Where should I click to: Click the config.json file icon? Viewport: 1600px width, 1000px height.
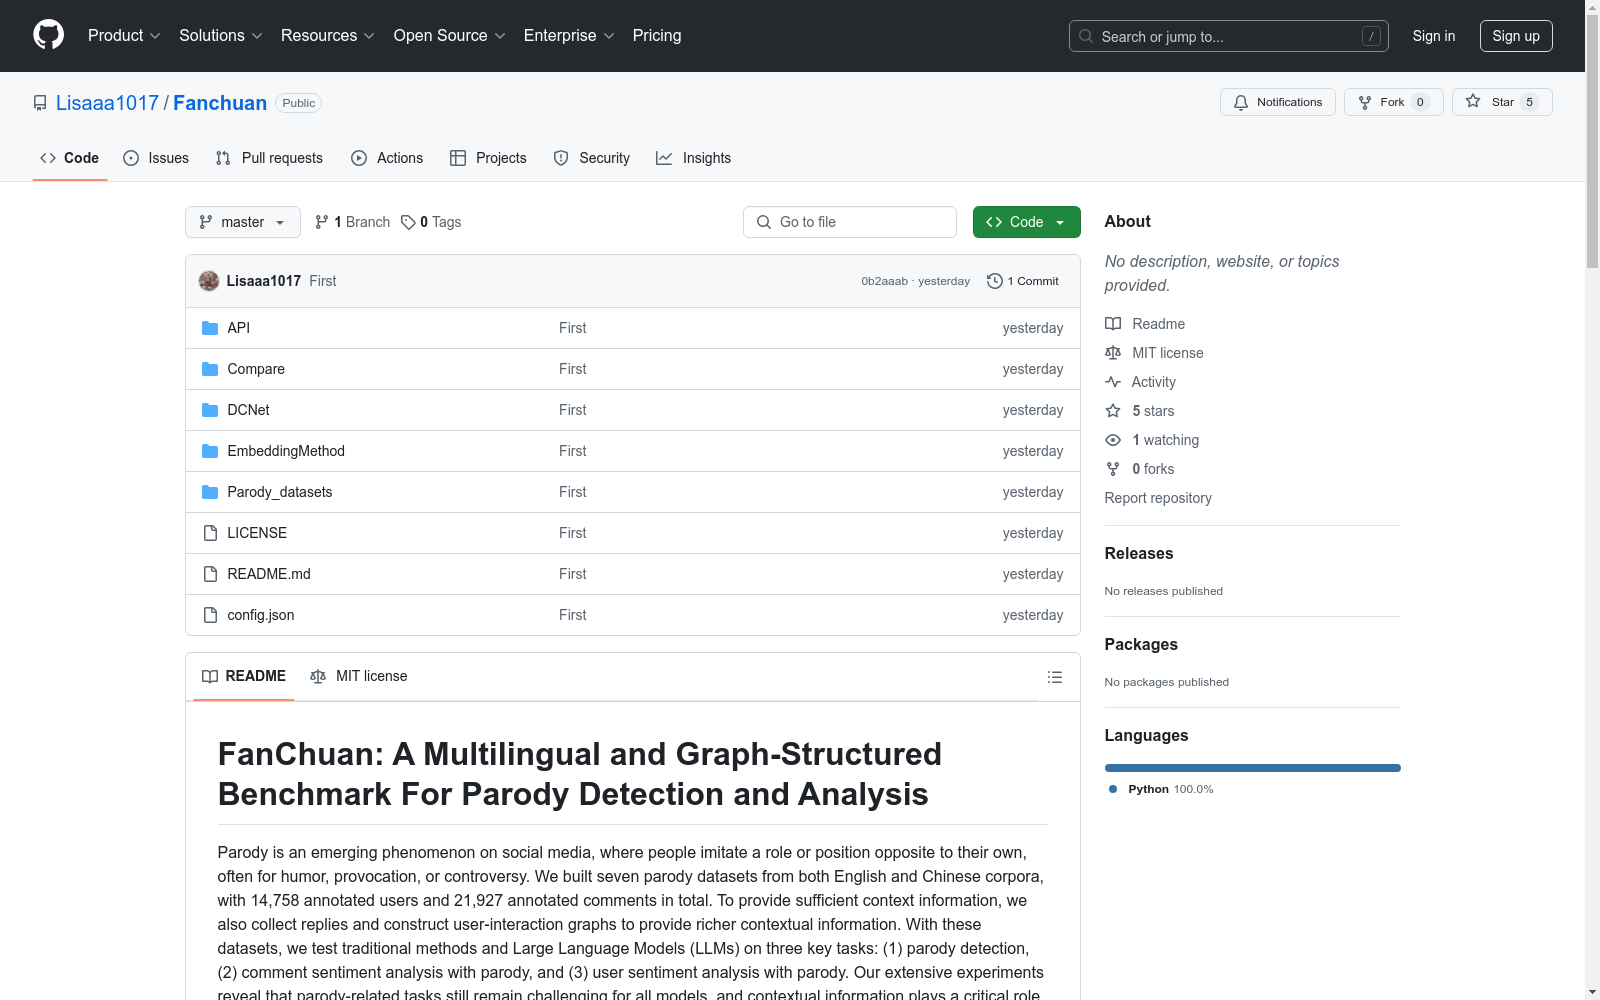coord(210,615)
